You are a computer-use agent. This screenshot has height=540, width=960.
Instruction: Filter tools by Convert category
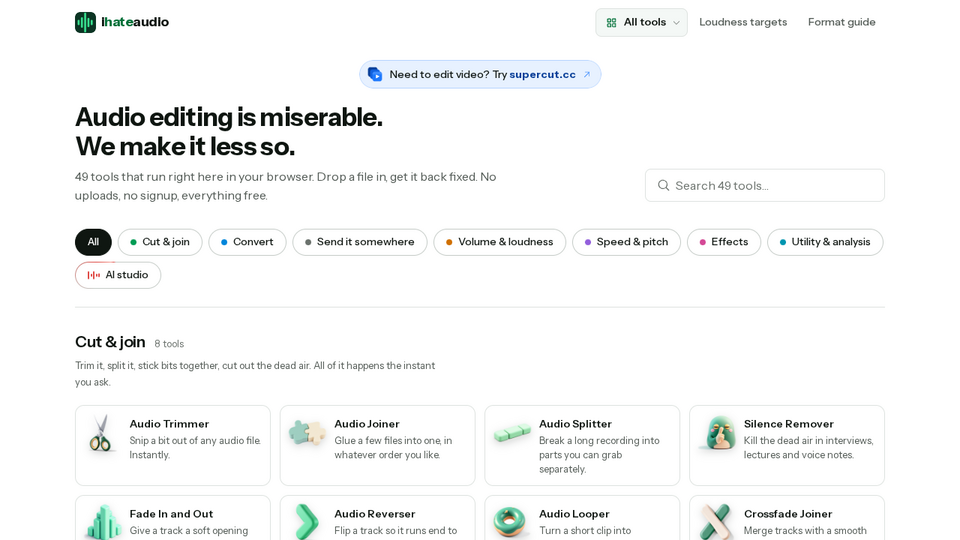pyautogui.click(x=247, y=242)
